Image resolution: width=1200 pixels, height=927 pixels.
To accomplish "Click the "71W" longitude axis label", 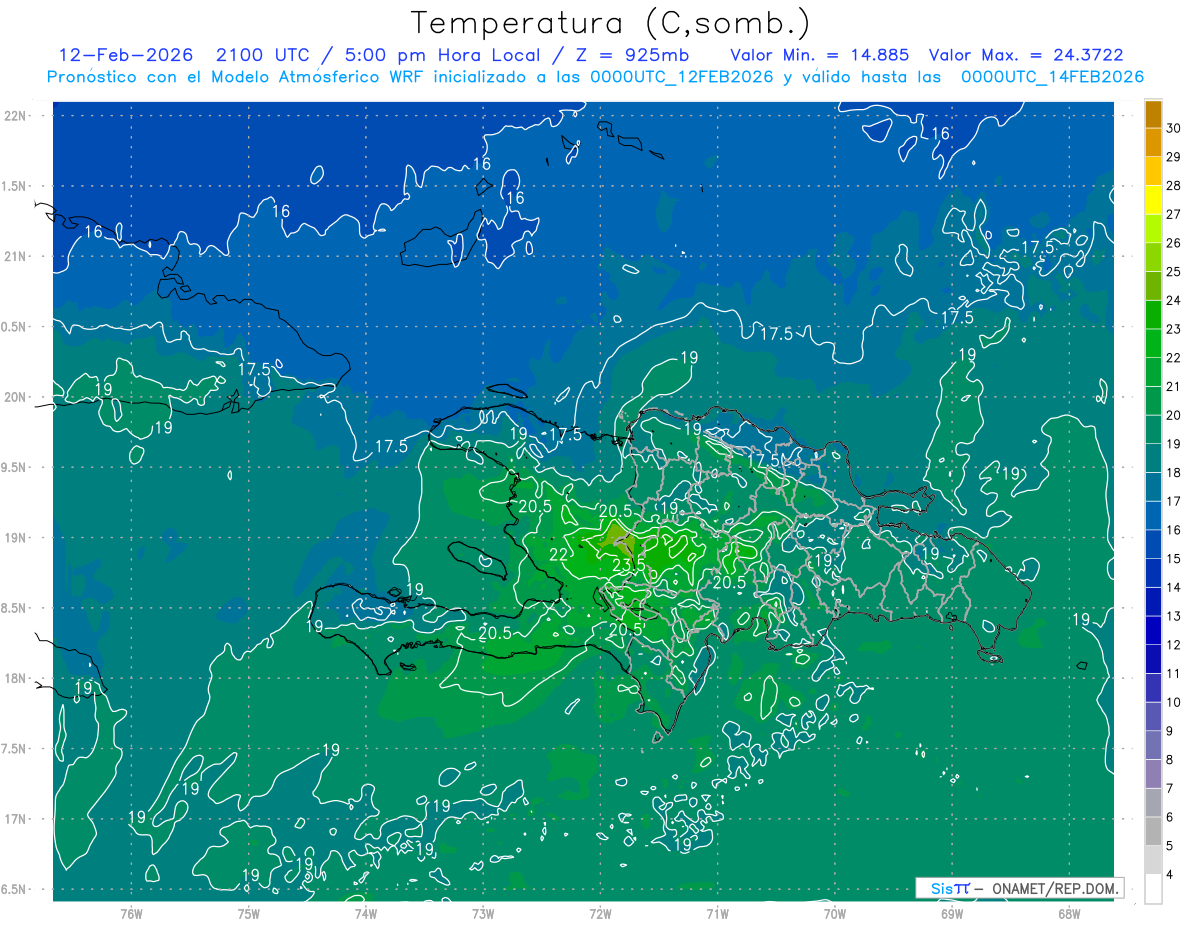I will (717, 913).
